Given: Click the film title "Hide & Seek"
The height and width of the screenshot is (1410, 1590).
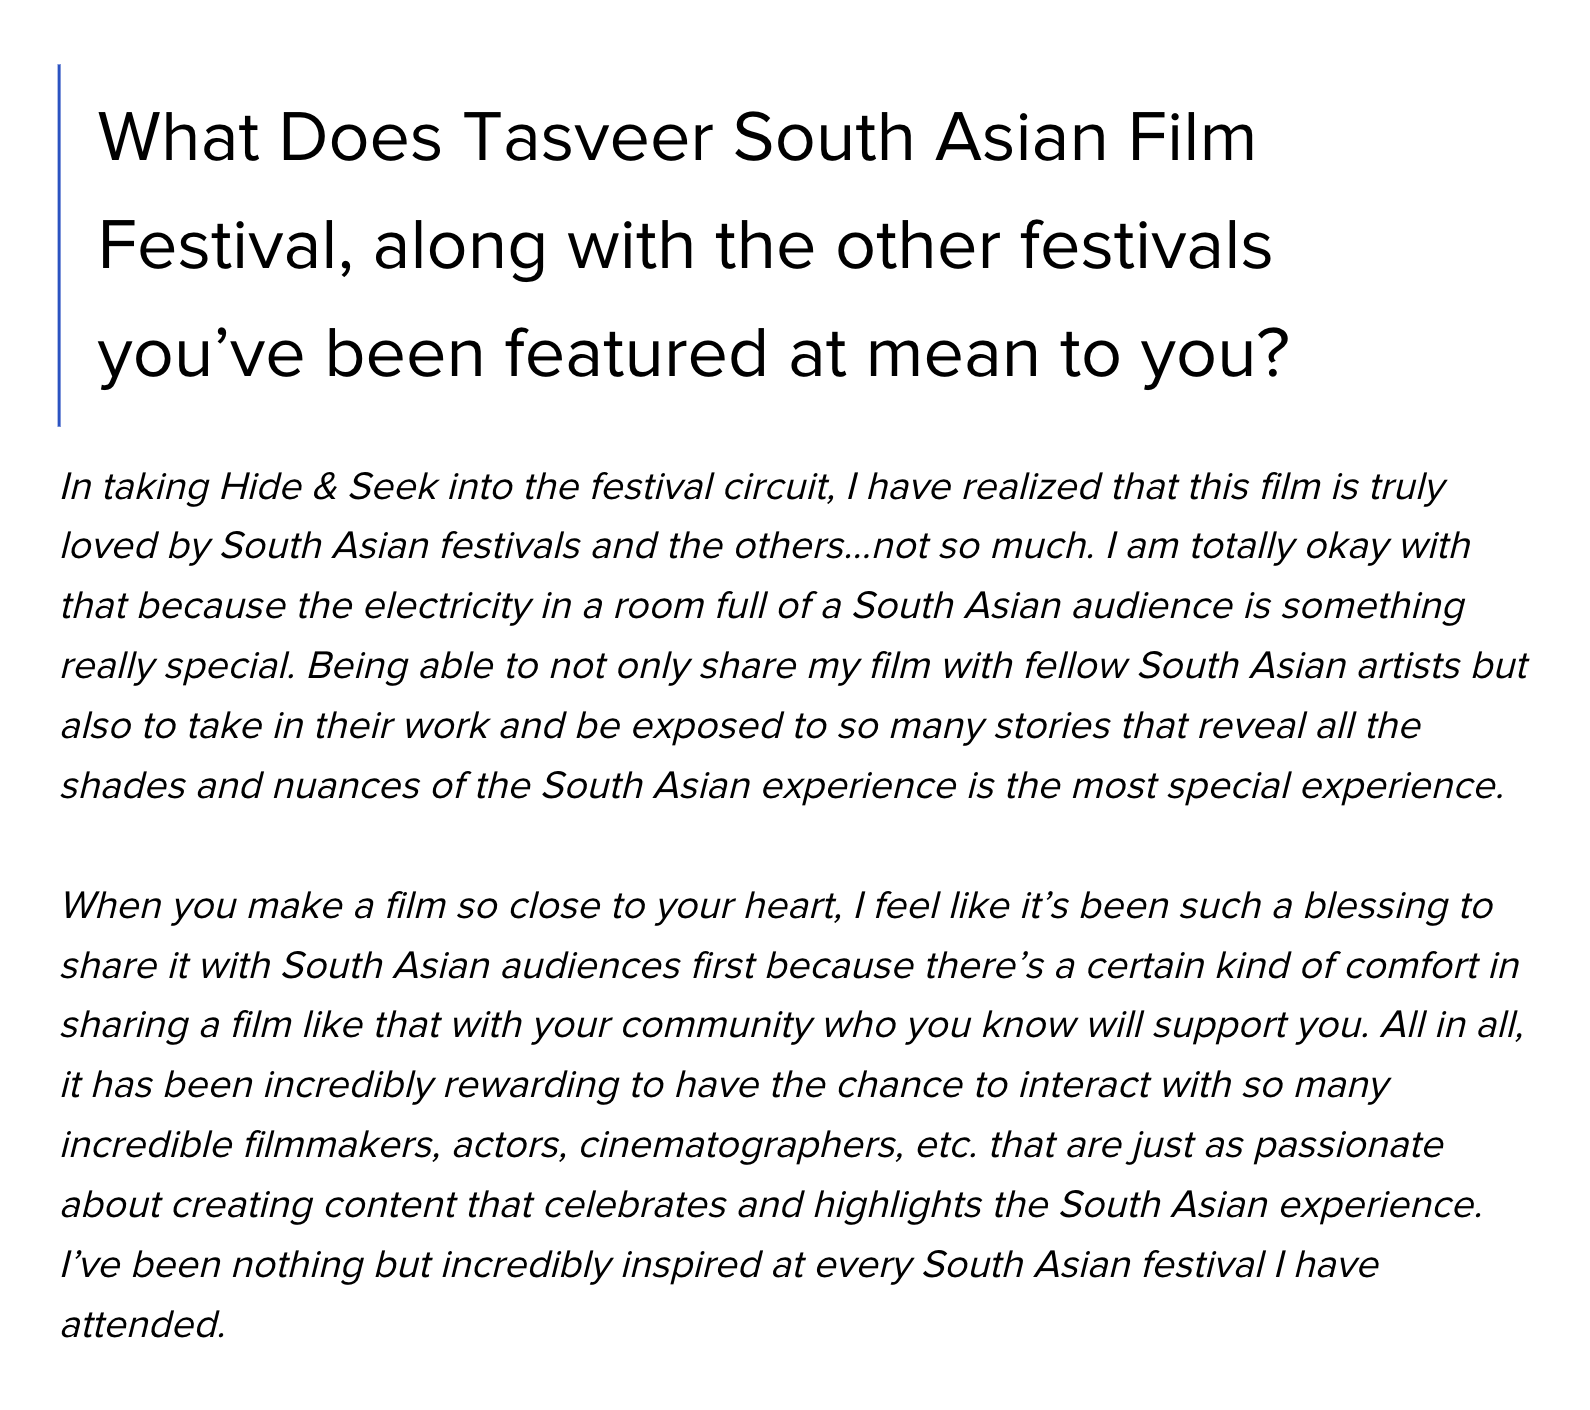Looking at the screenshot, I should [x=328, y=487].
